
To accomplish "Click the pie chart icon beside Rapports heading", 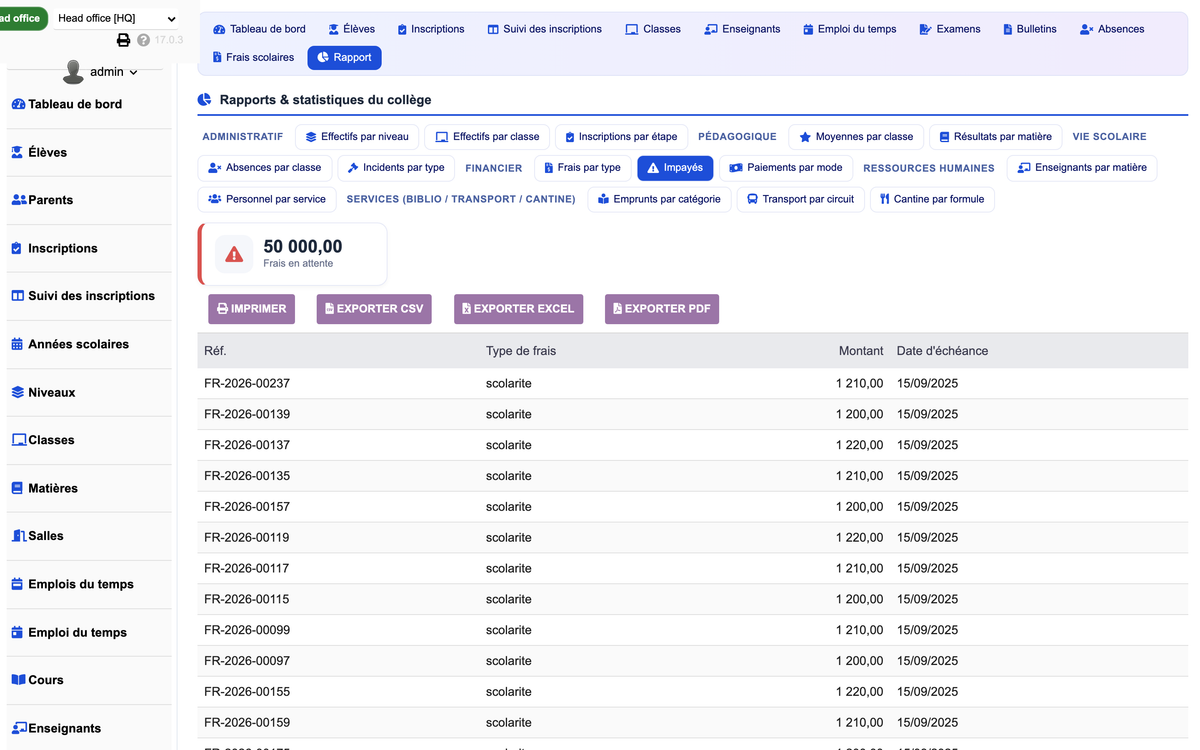I will click(x=205, y=100).
